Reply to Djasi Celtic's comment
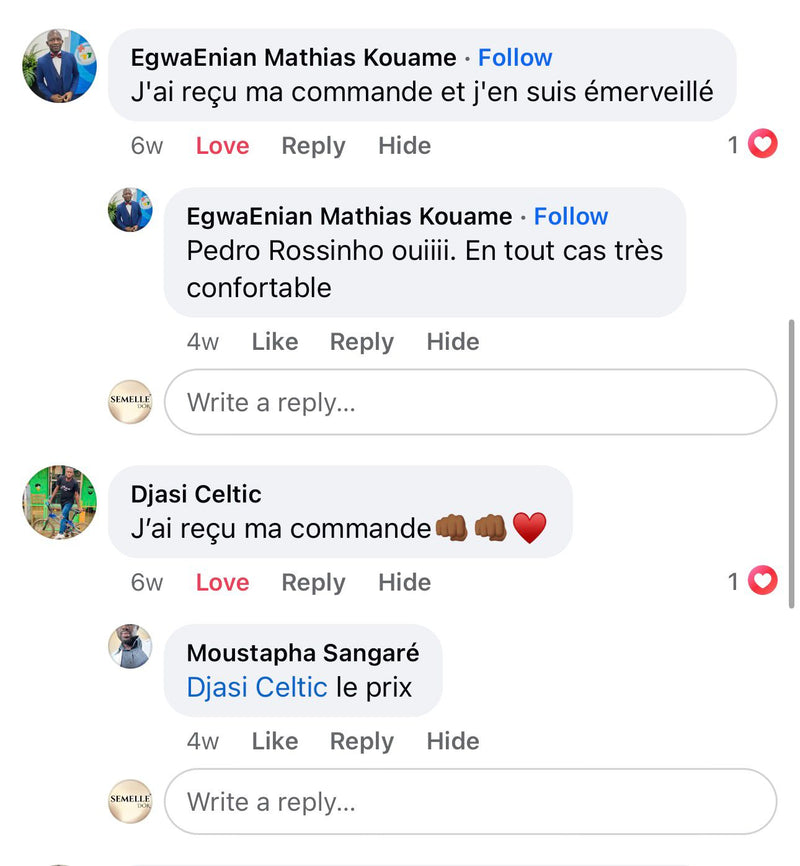800x866 pixels. point(313,582)
